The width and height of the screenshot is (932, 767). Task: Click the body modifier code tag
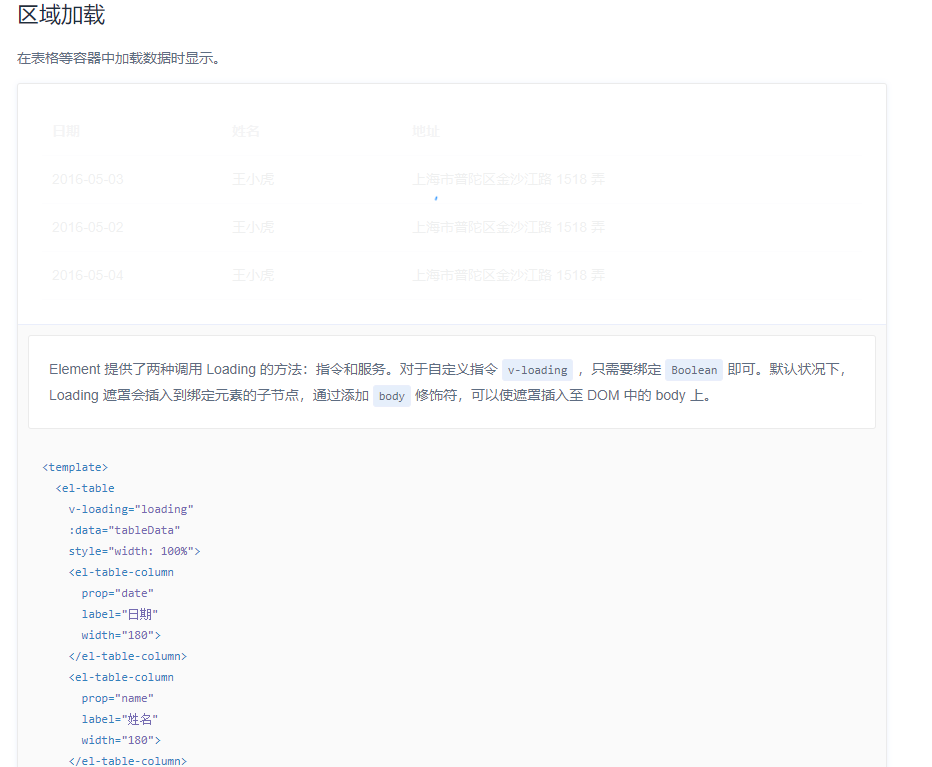391,396
